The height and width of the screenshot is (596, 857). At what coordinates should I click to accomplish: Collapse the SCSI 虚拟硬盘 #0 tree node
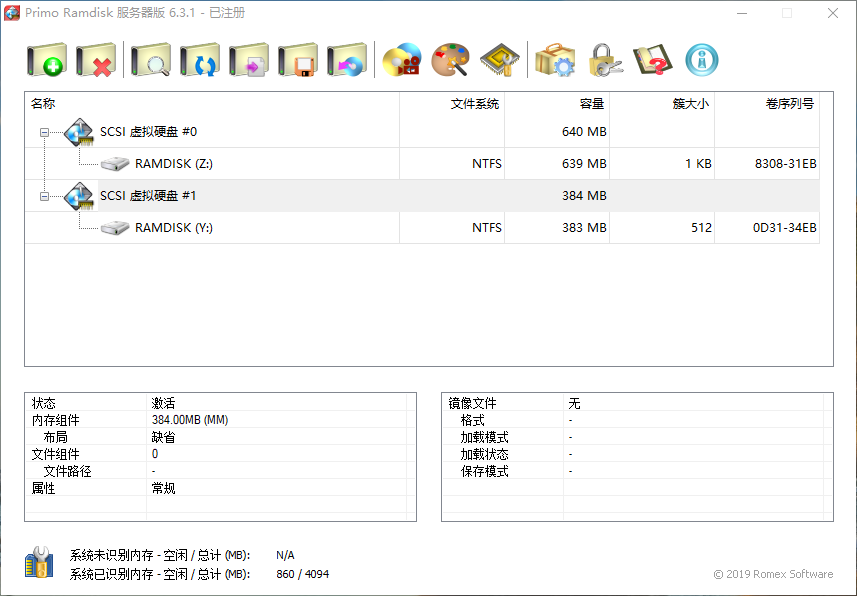(x=42, y=131)
